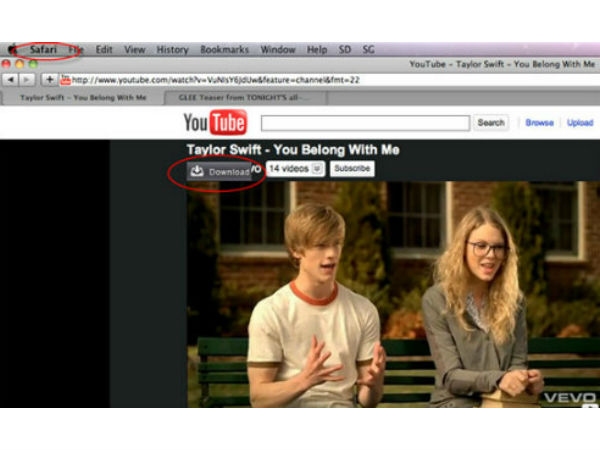
Task: Click the Safari back arrow button
Action: 11,80
